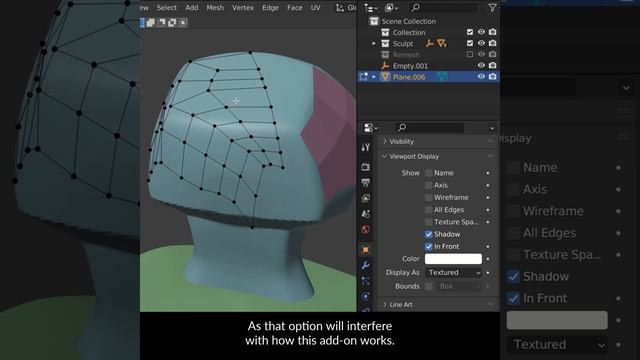This screenshot has height=360, width=640.
Task: Open the Mesh menu
Action: coord(215,8)
